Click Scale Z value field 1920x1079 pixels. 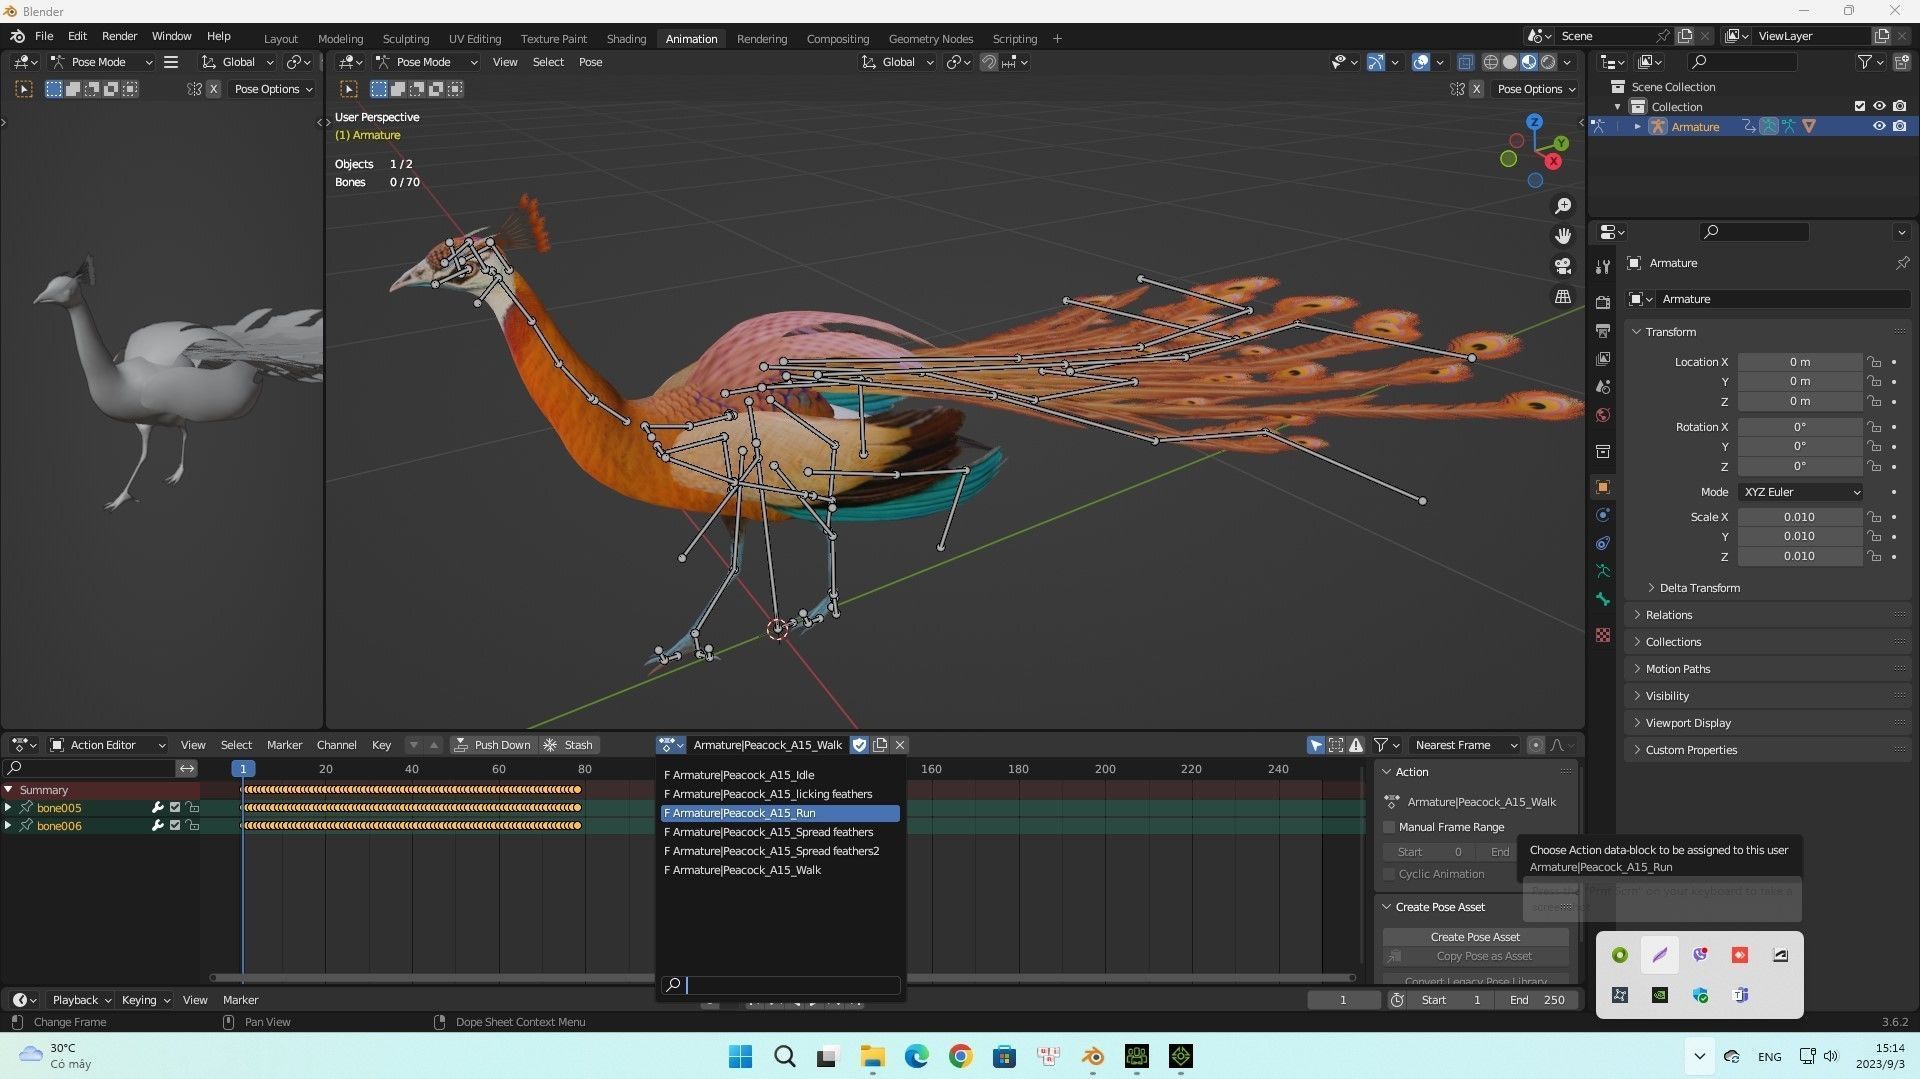1799,556
